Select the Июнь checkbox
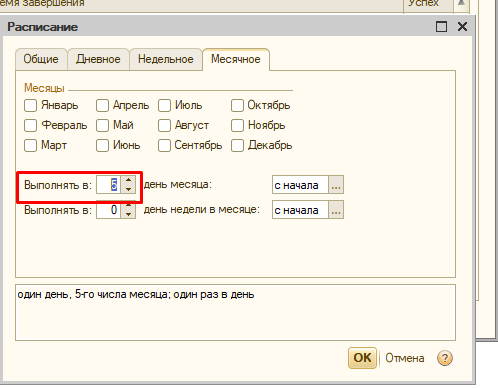498x388 pixels. [x=102, y=146]
